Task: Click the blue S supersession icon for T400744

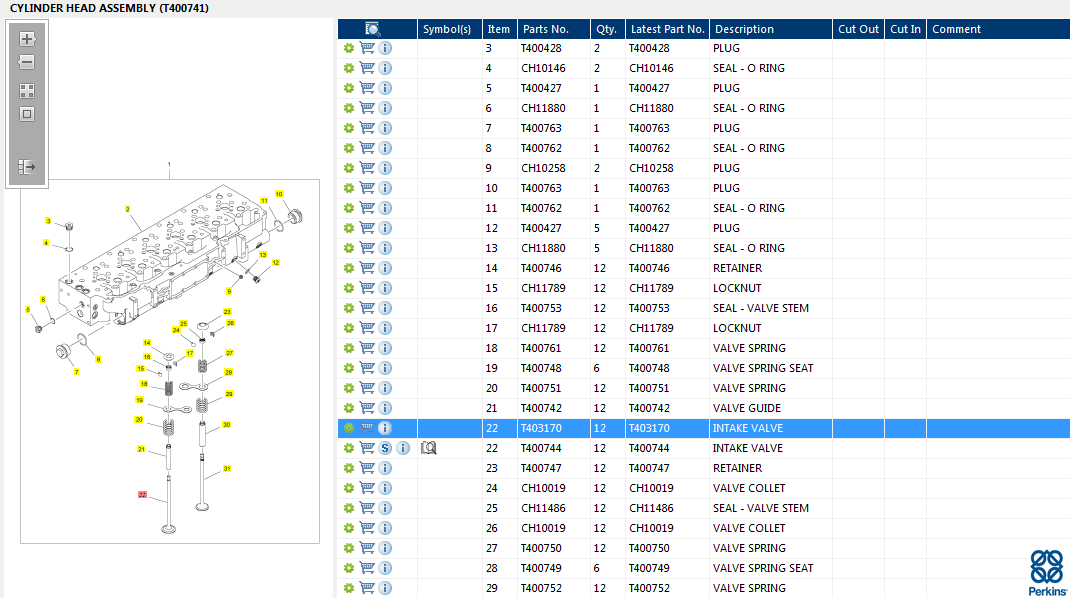Action: click(386, 448)
